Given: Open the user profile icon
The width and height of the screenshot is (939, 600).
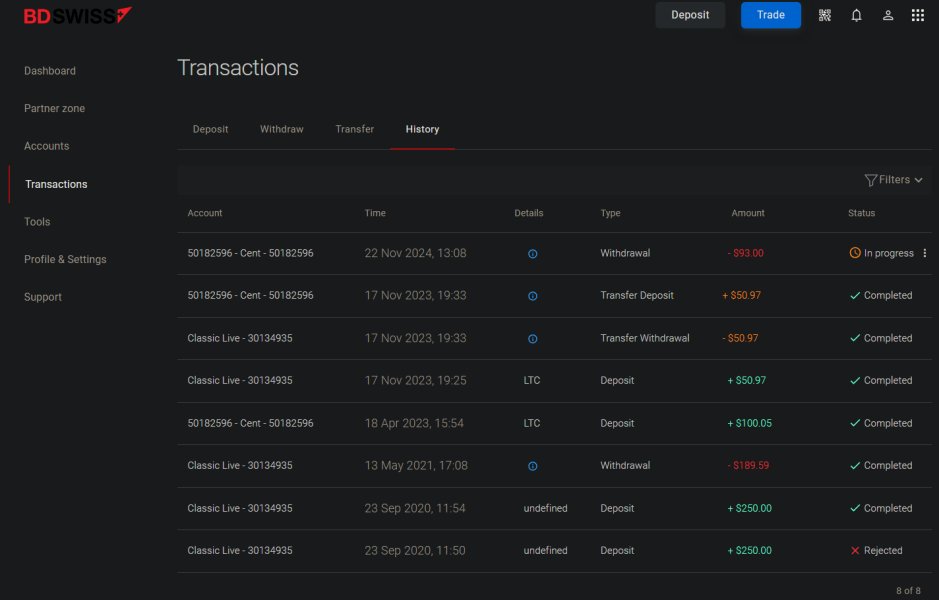Looking at the screenshot, I should tap(888, 16).
